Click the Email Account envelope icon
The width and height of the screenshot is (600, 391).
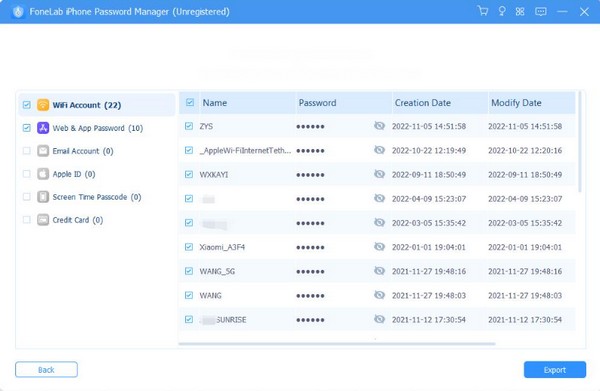[43, 151]
